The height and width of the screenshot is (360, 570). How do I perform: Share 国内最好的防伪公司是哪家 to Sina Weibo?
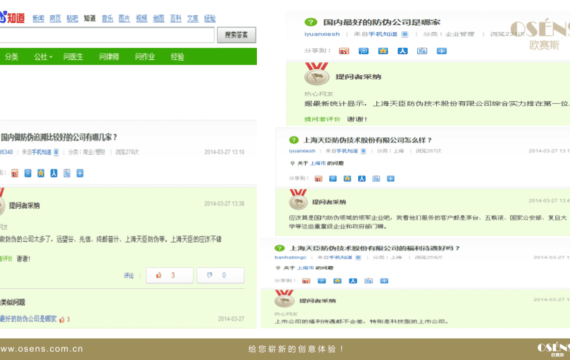pyautogui.click(x=344, y=51)
